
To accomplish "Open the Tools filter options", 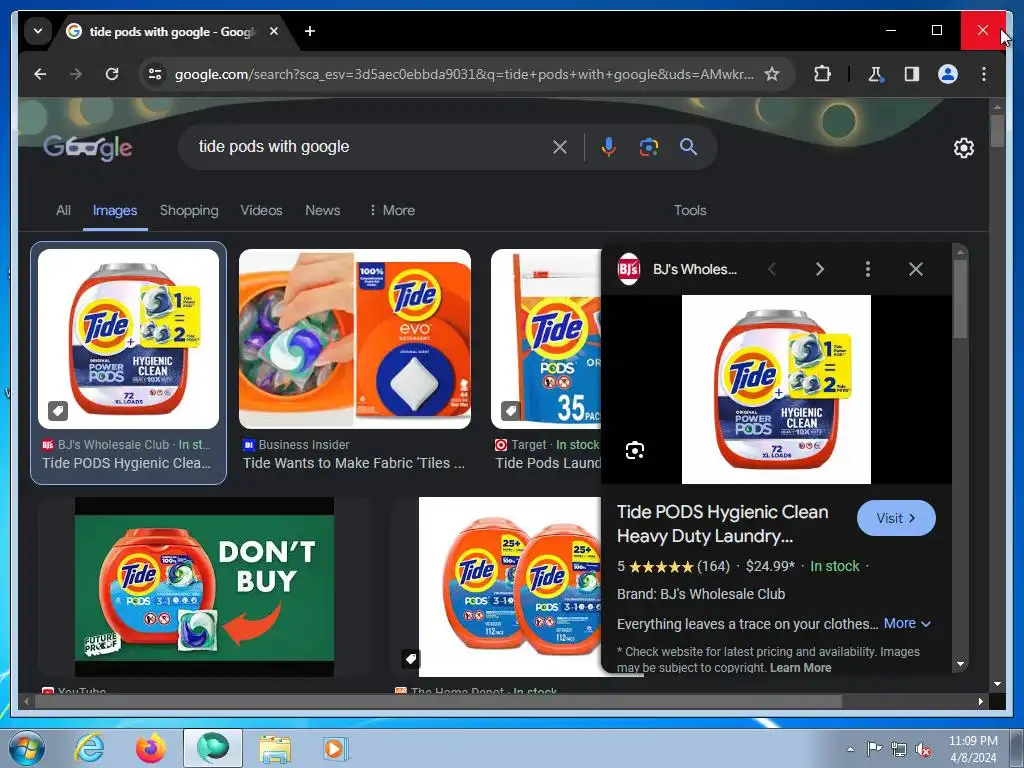I will pyautogui.click(x=690, y=210).
